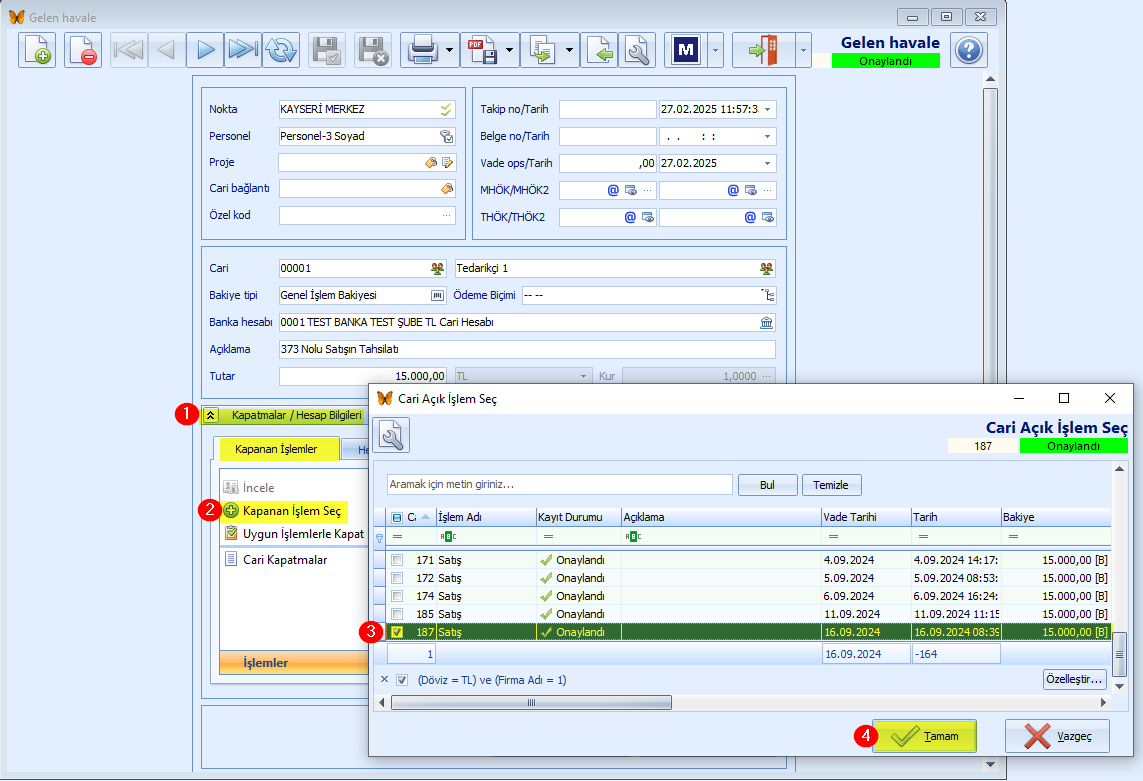Click the new record icon with plus
1143x781 pixels.
[37, 50]
